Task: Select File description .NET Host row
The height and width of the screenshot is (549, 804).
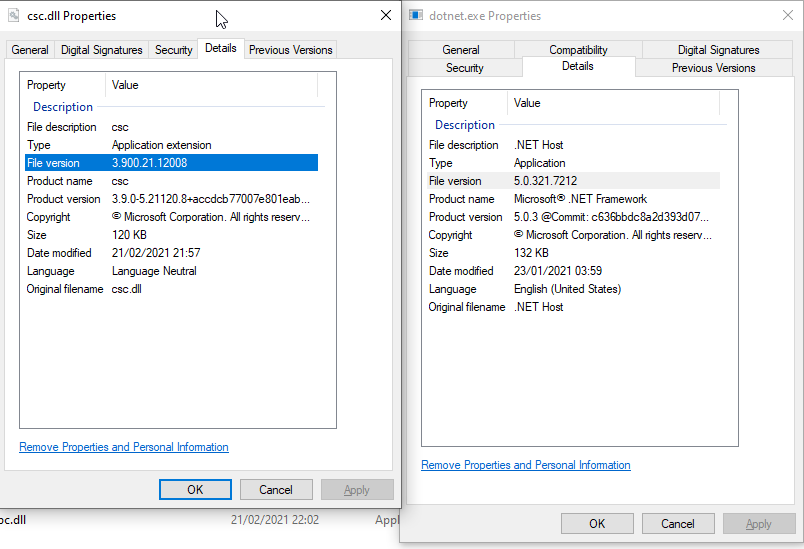Action: [573, 145]
